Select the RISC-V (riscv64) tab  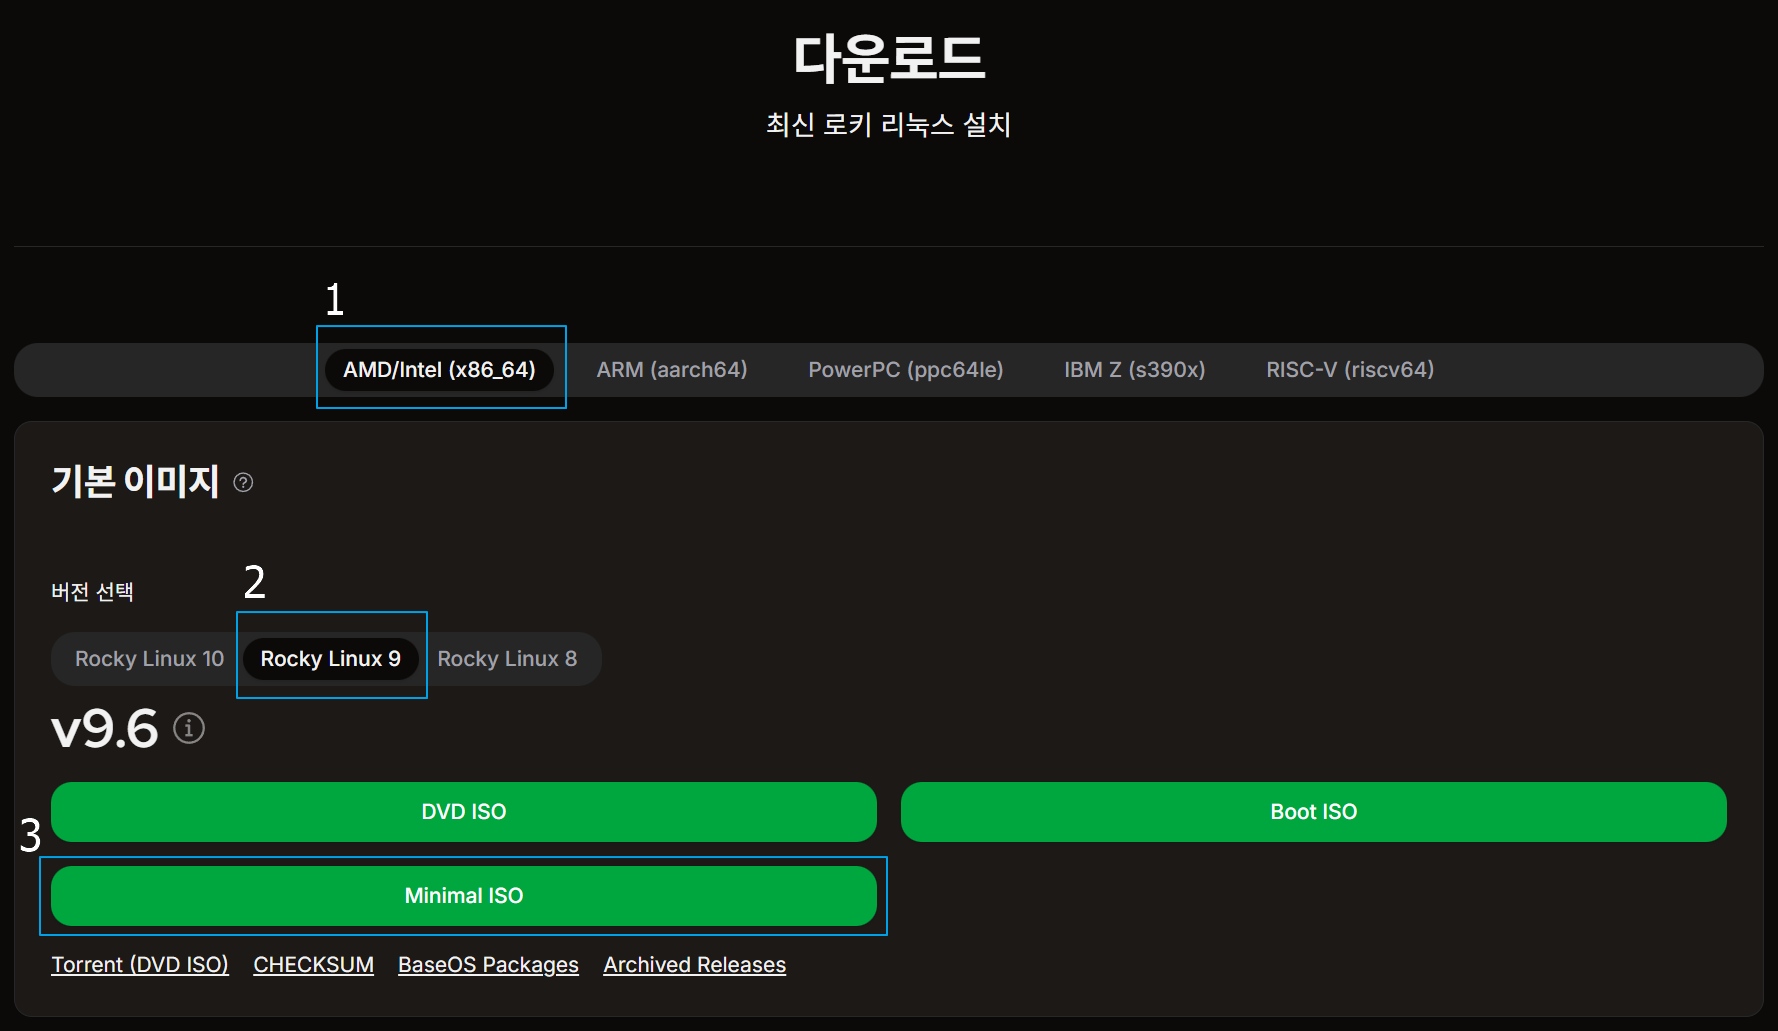point(1350,370)
